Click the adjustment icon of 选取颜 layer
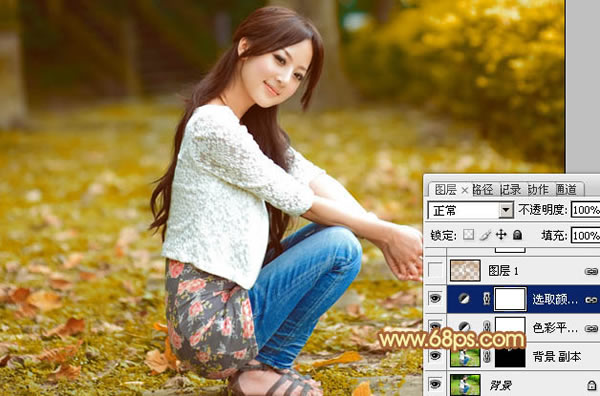600x396 pixels. (x=464, y=299)
